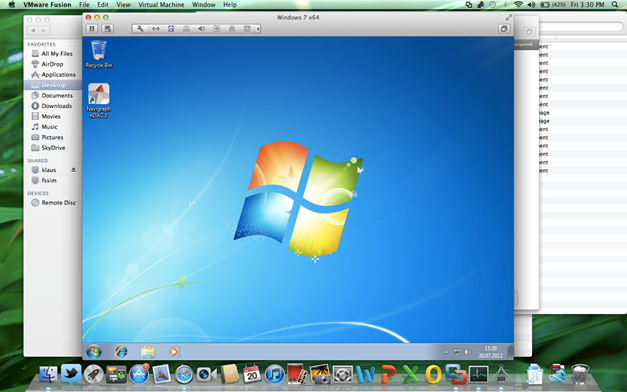Open the File menu
This screenshot has height=392, width=627.
pos(84,5)
